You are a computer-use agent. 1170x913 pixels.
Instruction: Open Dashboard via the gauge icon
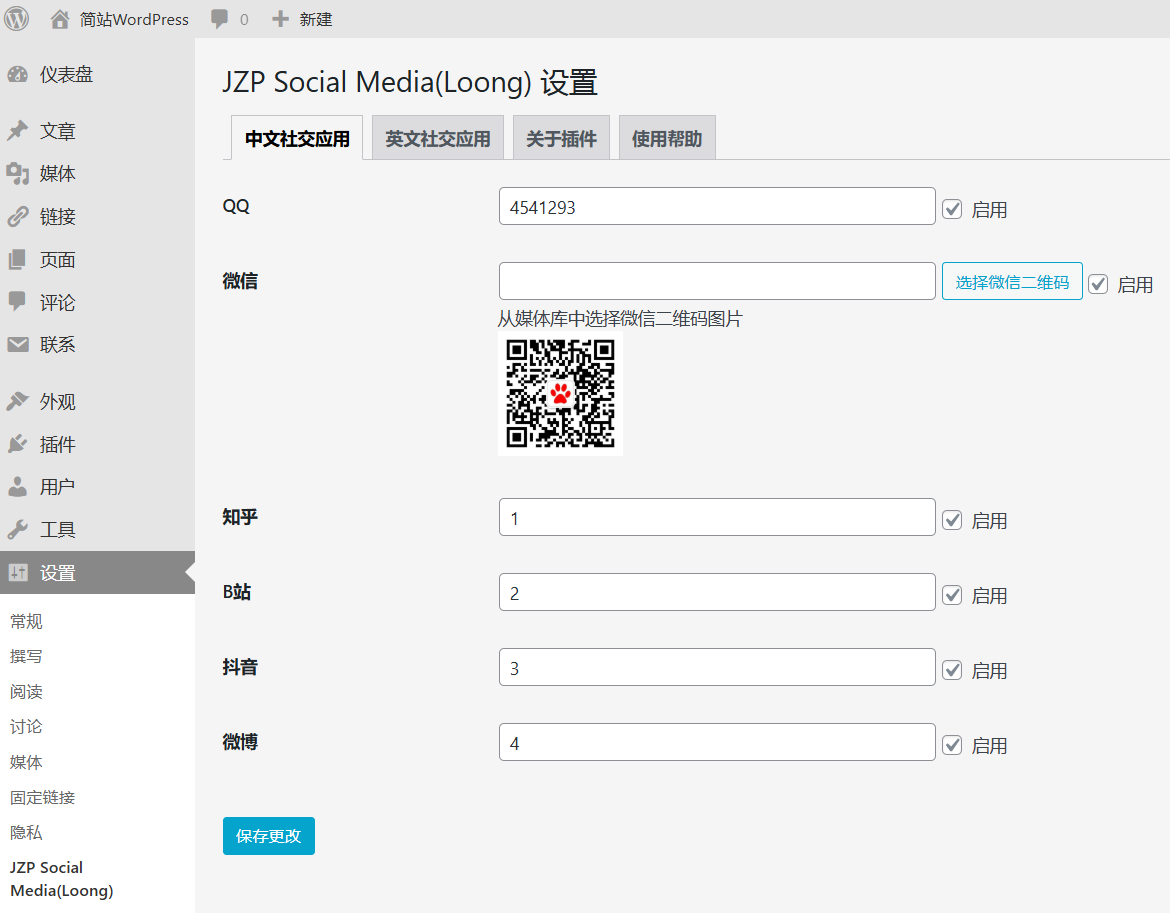tap(17, 75)
